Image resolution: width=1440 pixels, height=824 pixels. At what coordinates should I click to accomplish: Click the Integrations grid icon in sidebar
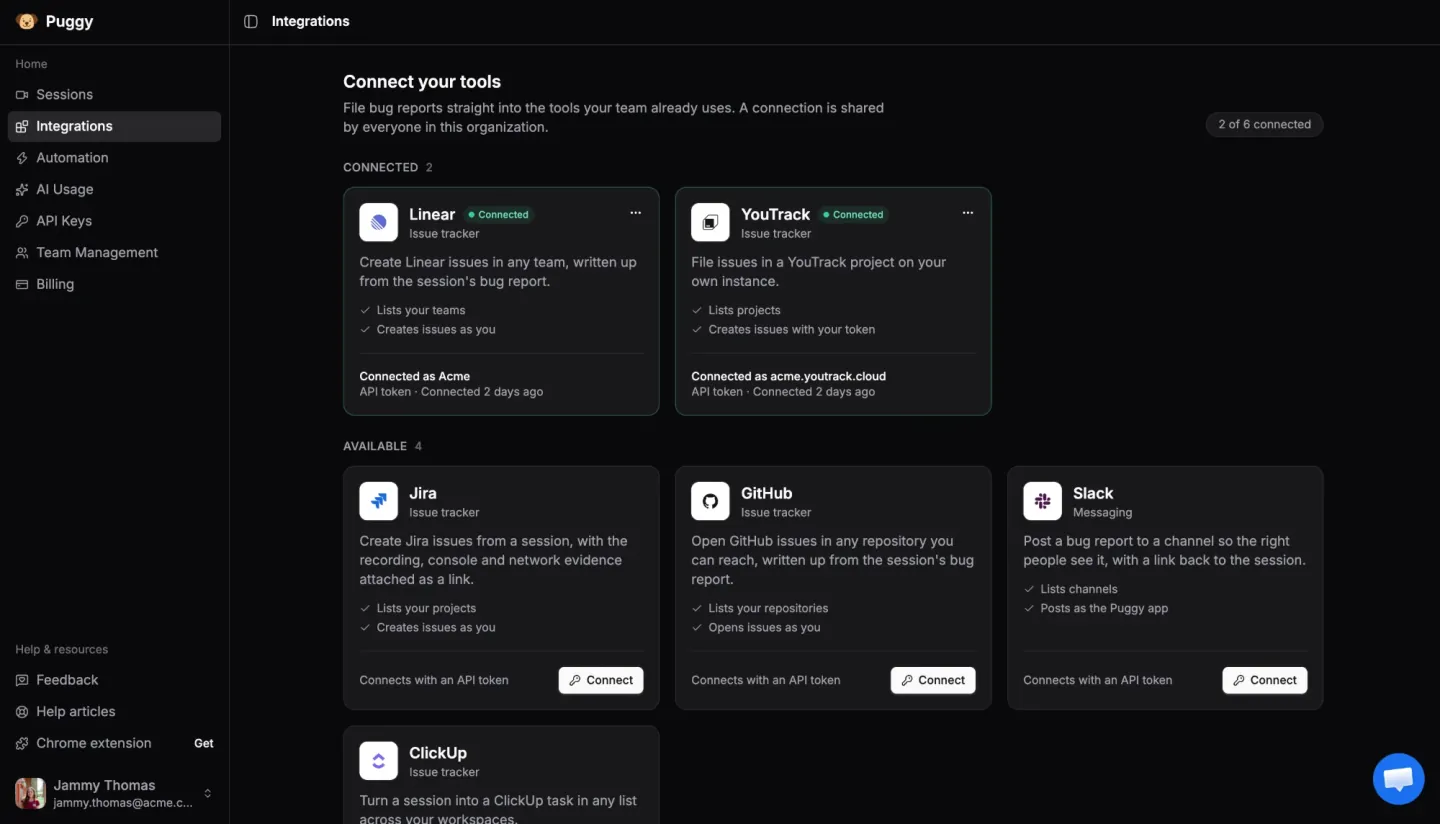[x=22, y=126]
